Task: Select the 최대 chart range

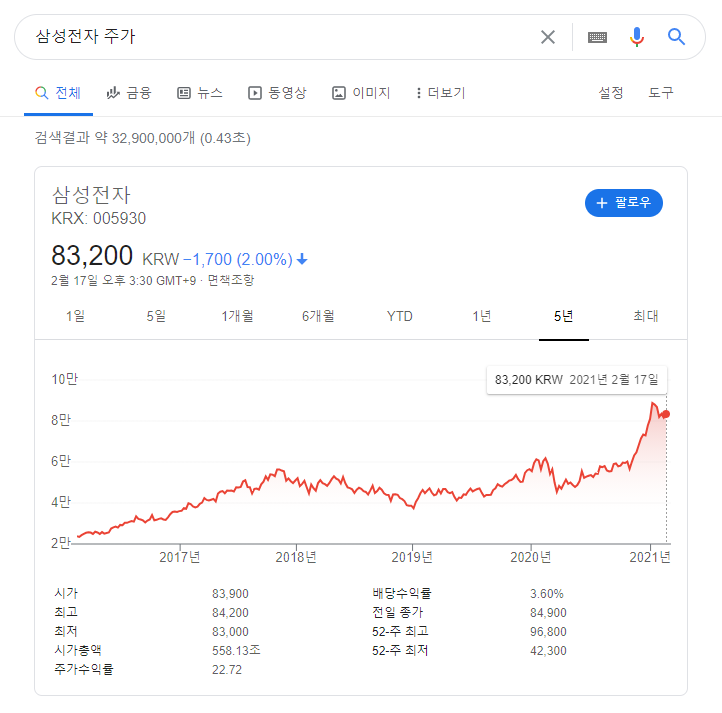Action: (x=646, y=316)
